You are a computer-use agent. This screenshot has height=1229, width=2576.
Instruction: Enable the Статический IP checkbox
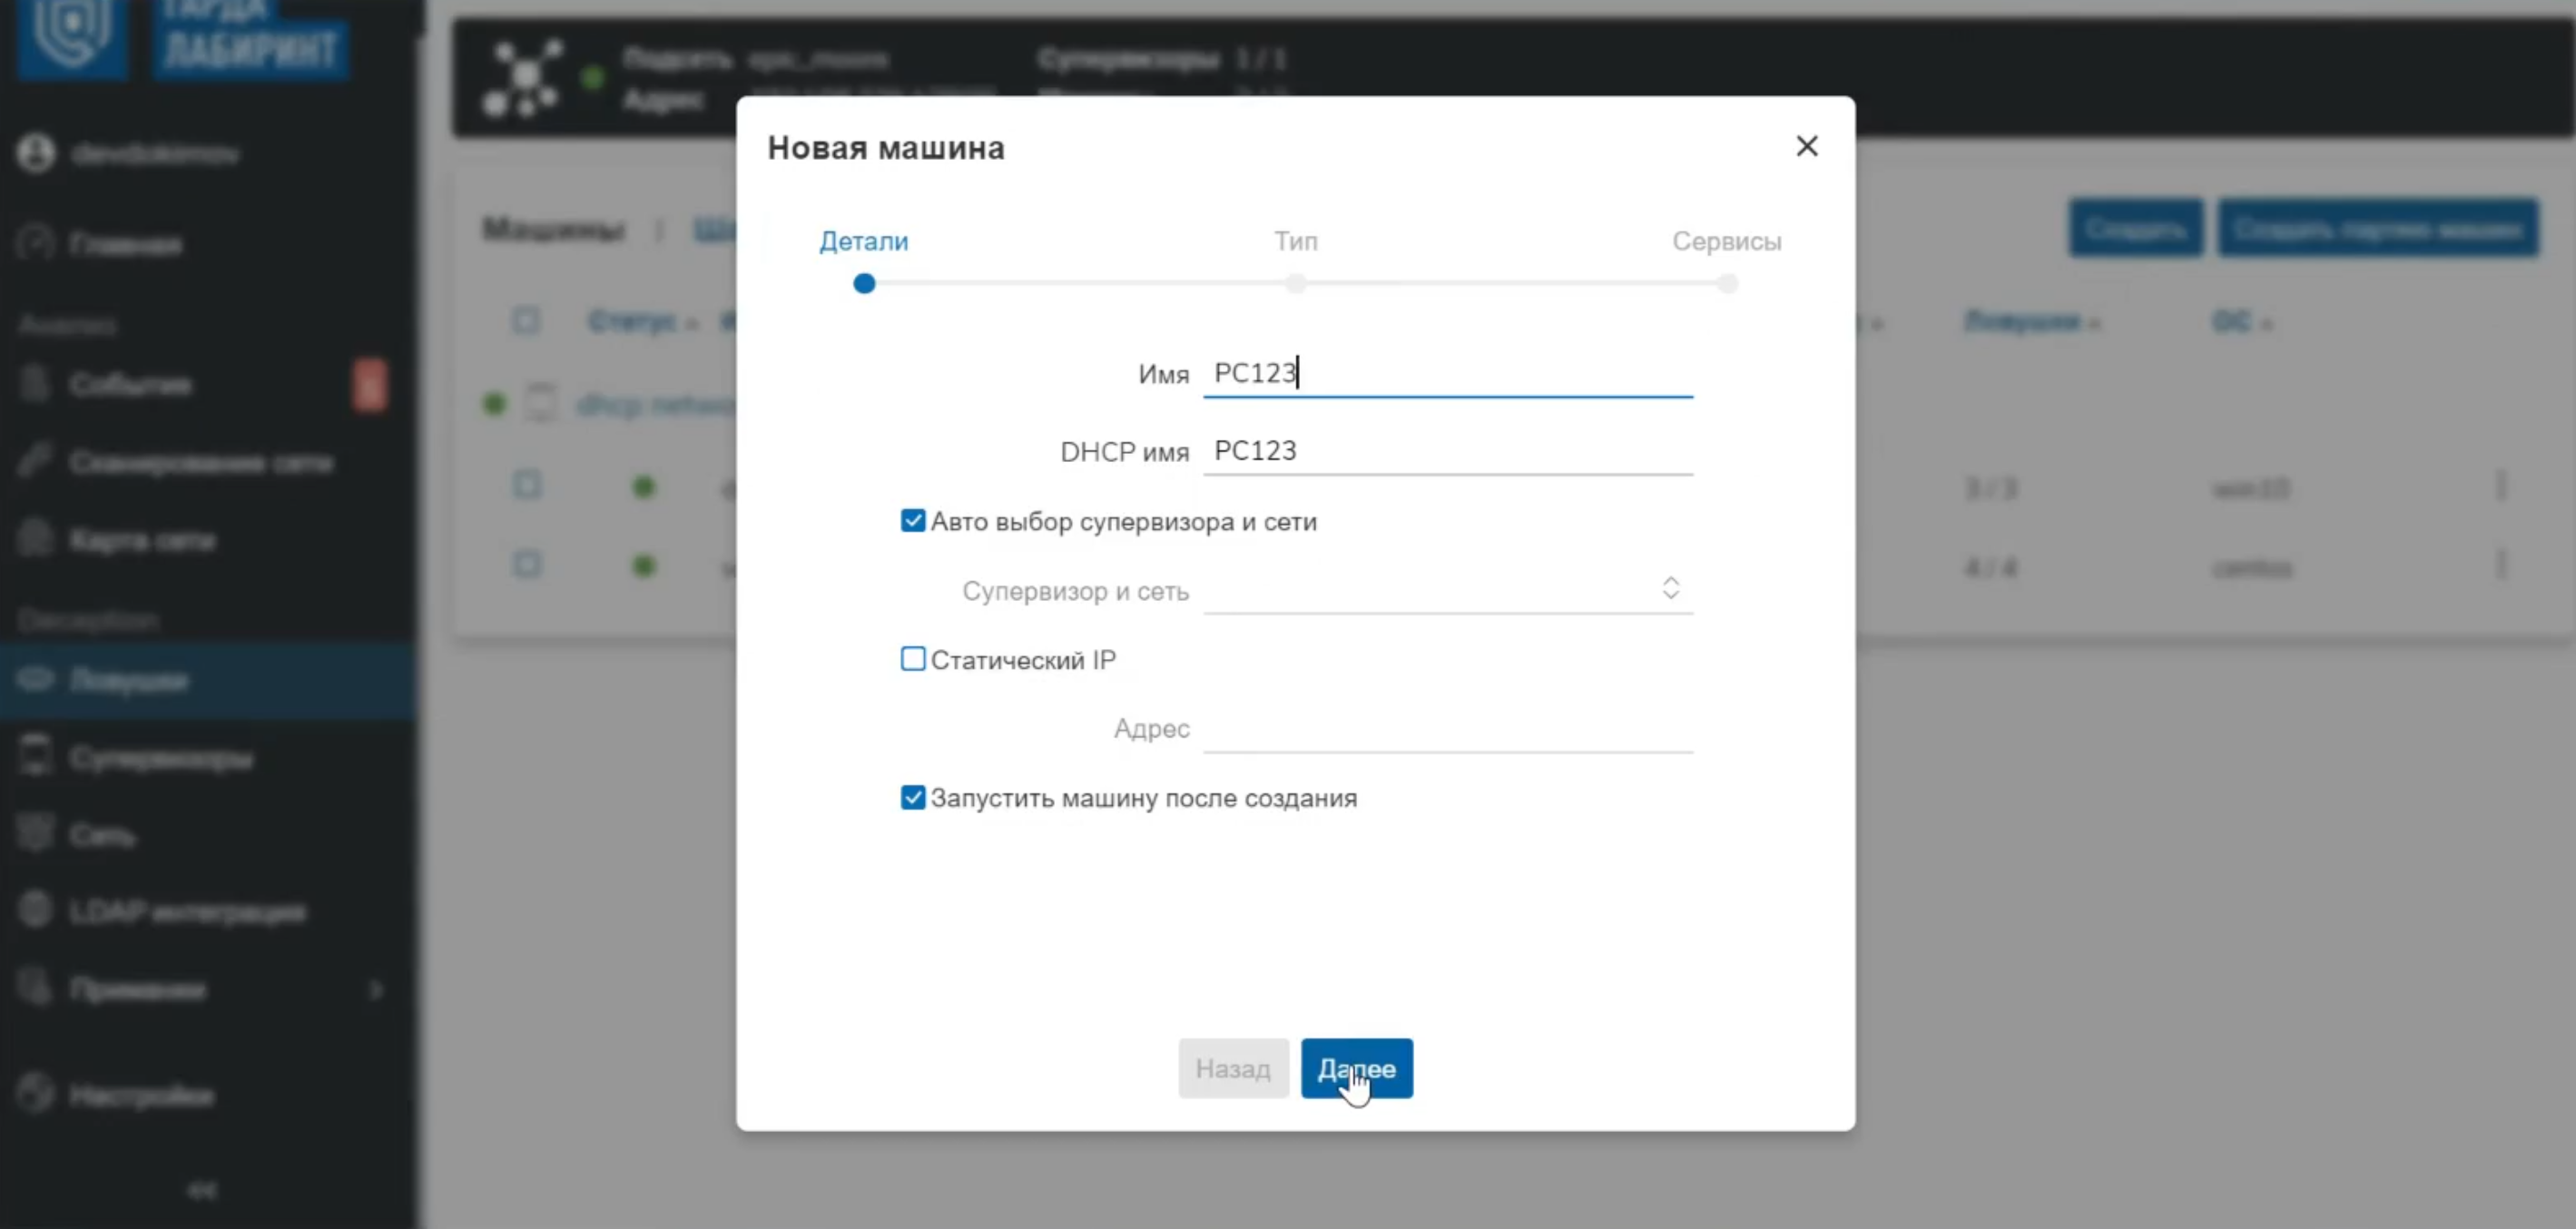[x=912, y=659]
